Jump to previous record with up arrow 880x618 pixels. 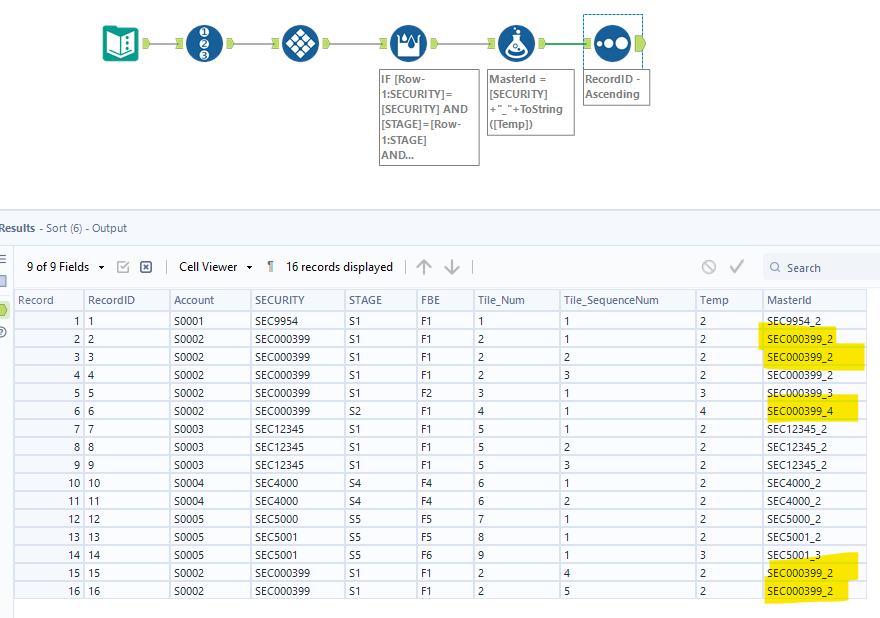point(424,267)
